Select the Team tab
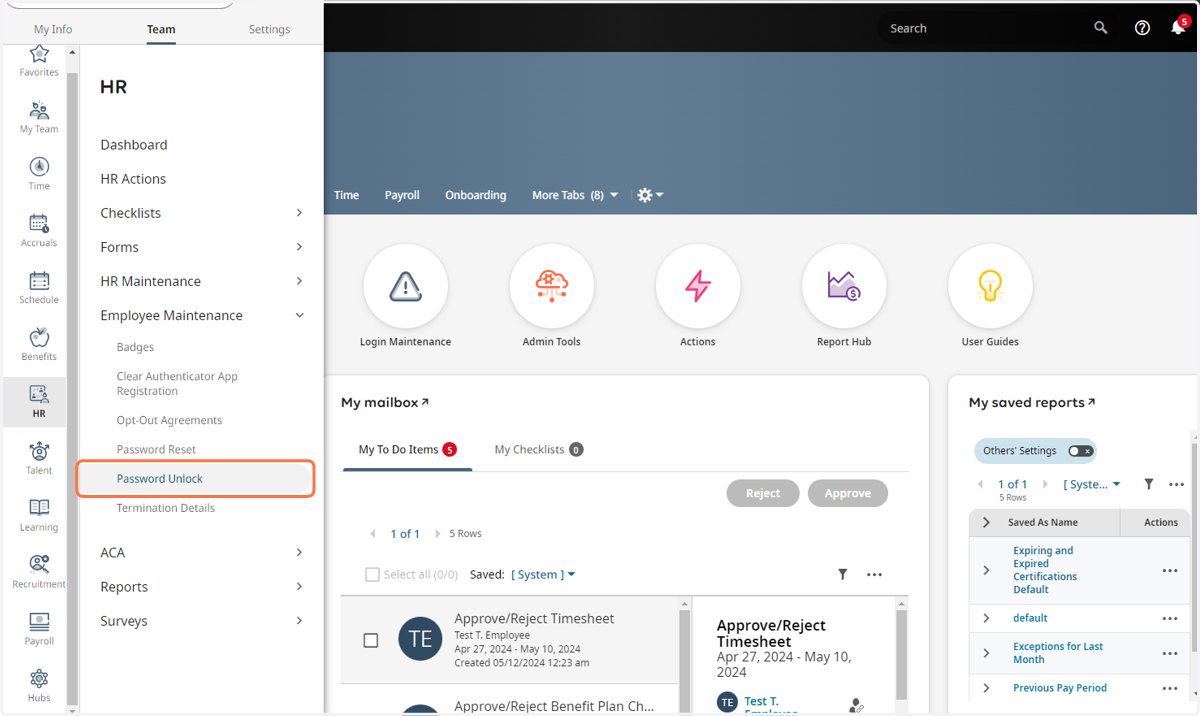 click(x=161, y=29)
